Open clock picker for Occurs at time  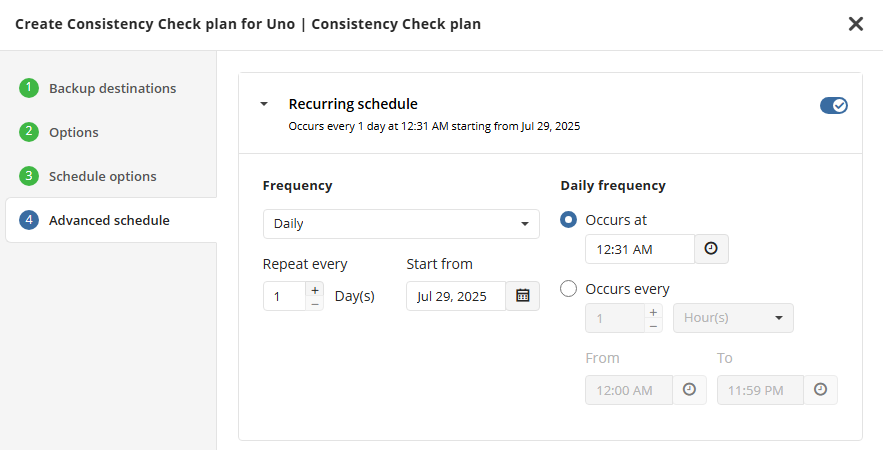(711, 249)
